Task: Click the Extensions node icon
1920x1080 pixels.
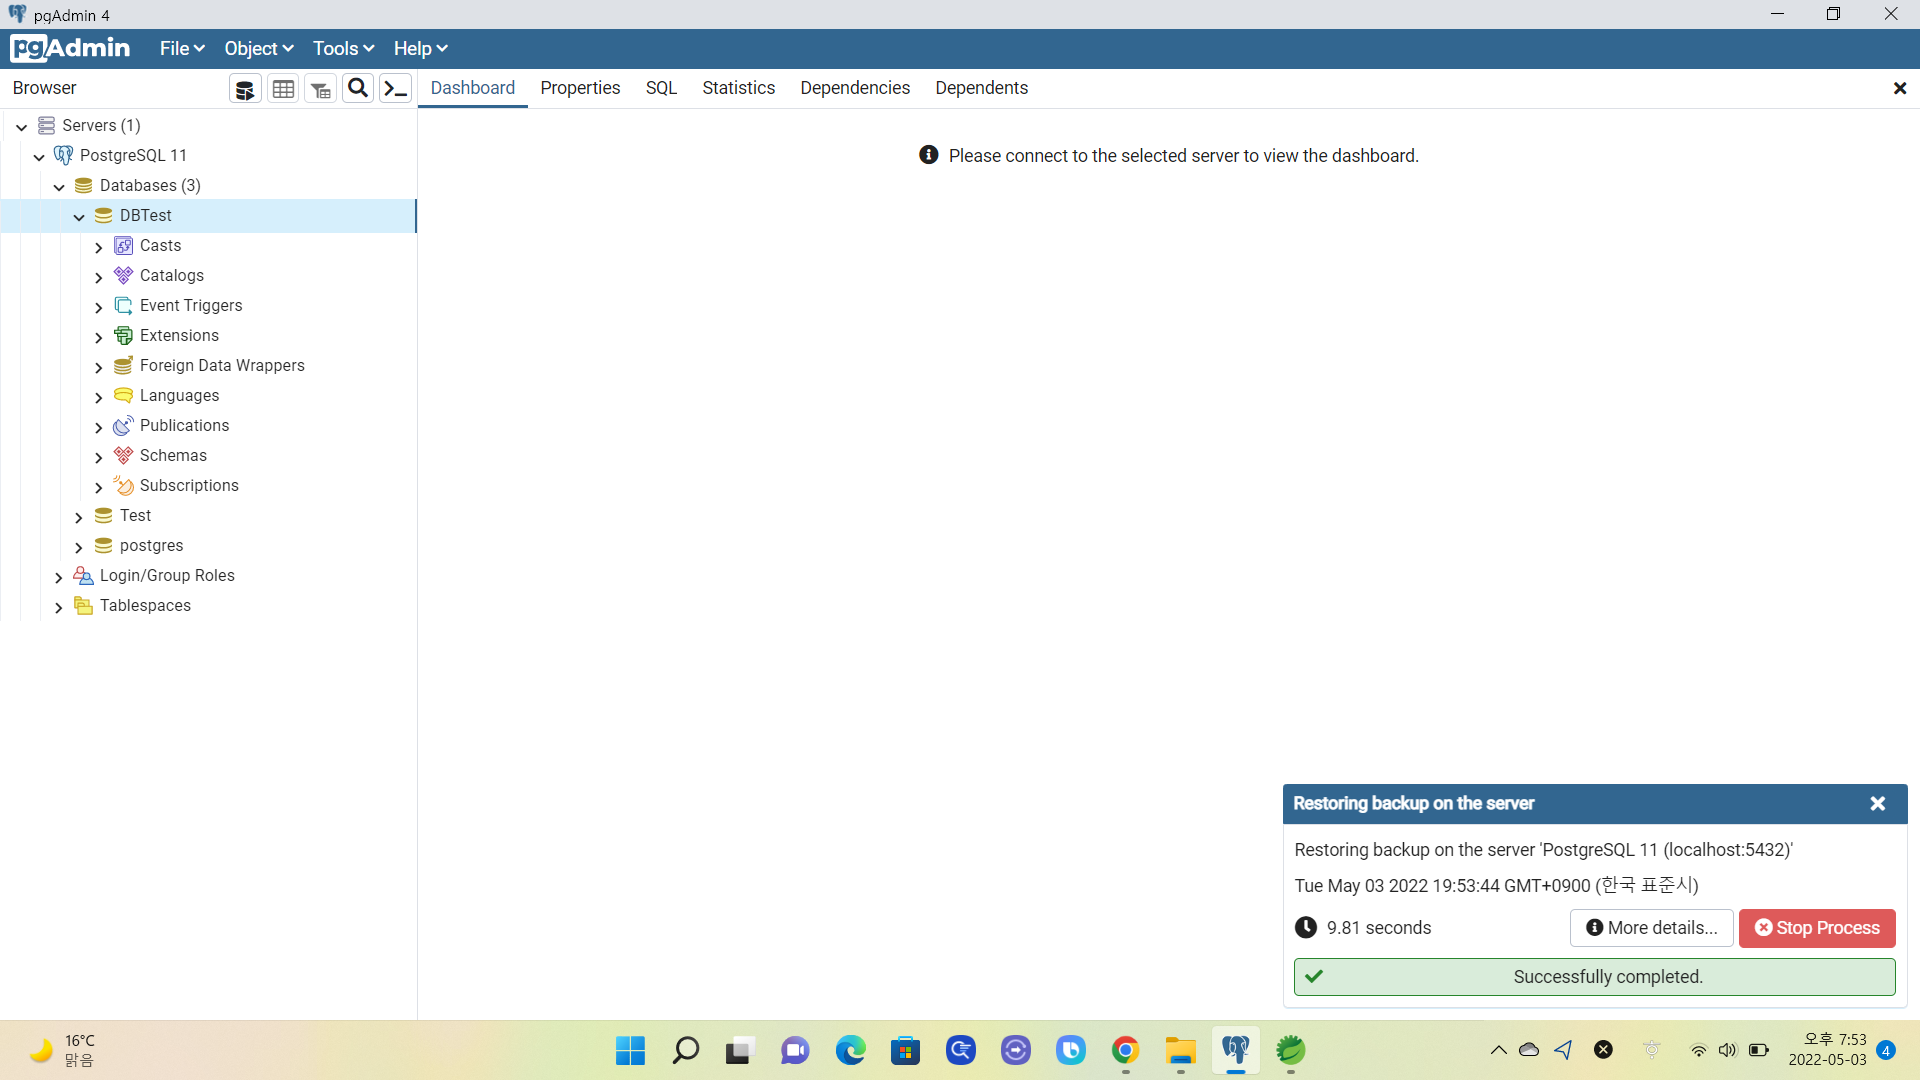Action: tap(123, 336)
